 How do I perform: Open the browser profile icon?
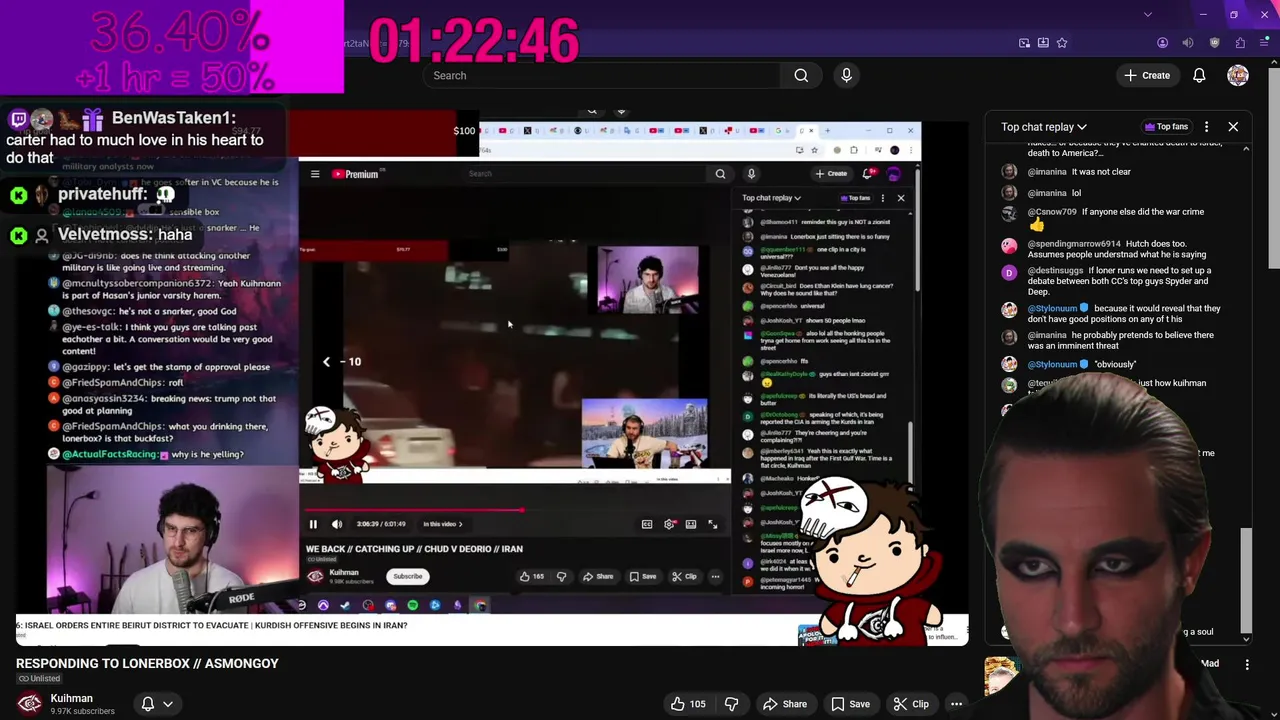(1162, 43)
